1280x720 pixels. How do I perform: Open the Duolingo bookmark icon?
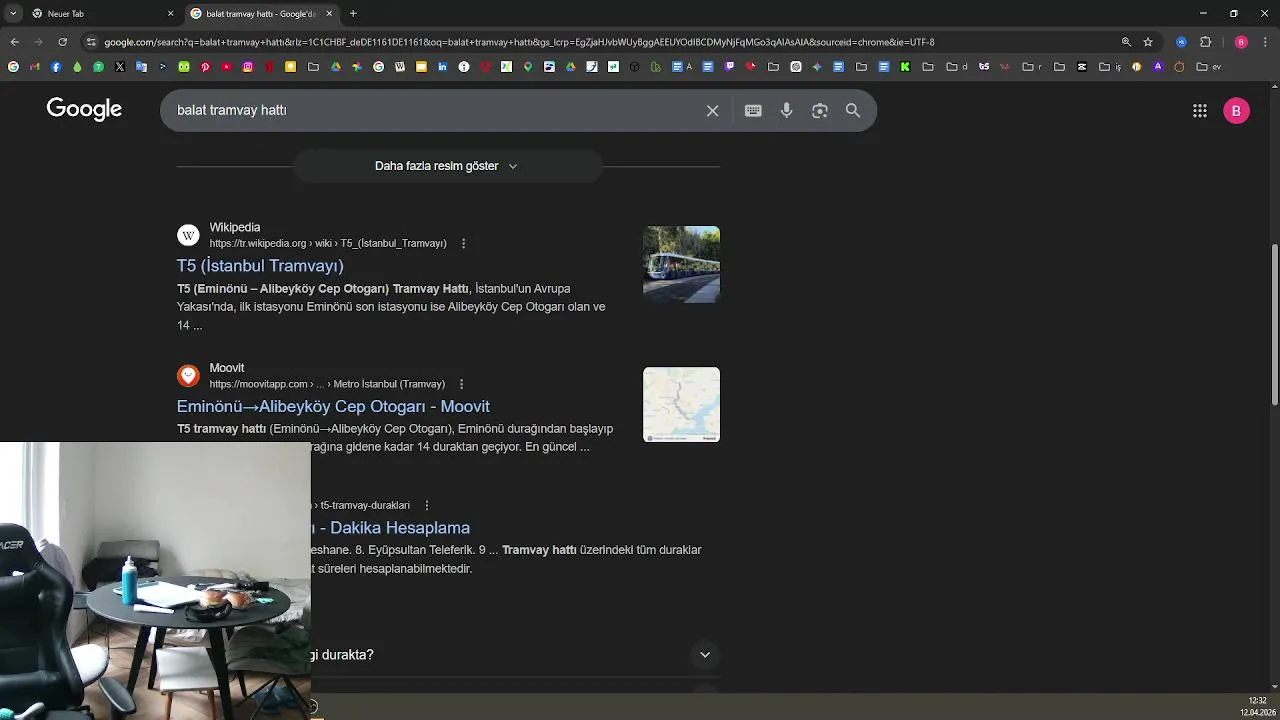pyautogui.click(x=184, y=67)
